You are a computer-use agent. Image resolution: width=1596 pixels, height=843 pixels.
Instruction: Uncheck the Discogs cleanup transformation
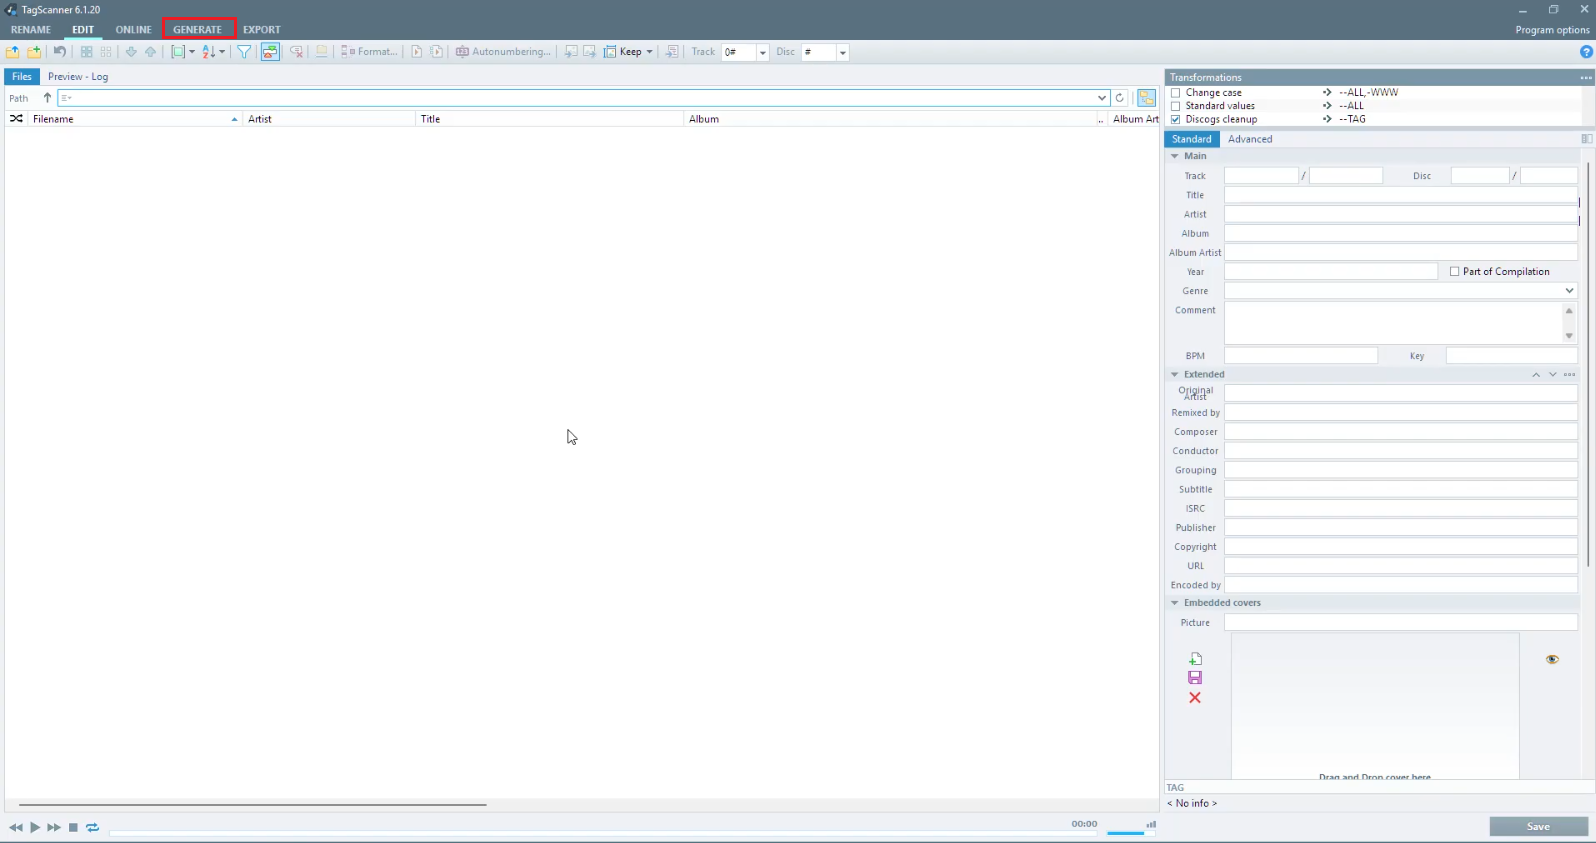tap(1176, 119)
